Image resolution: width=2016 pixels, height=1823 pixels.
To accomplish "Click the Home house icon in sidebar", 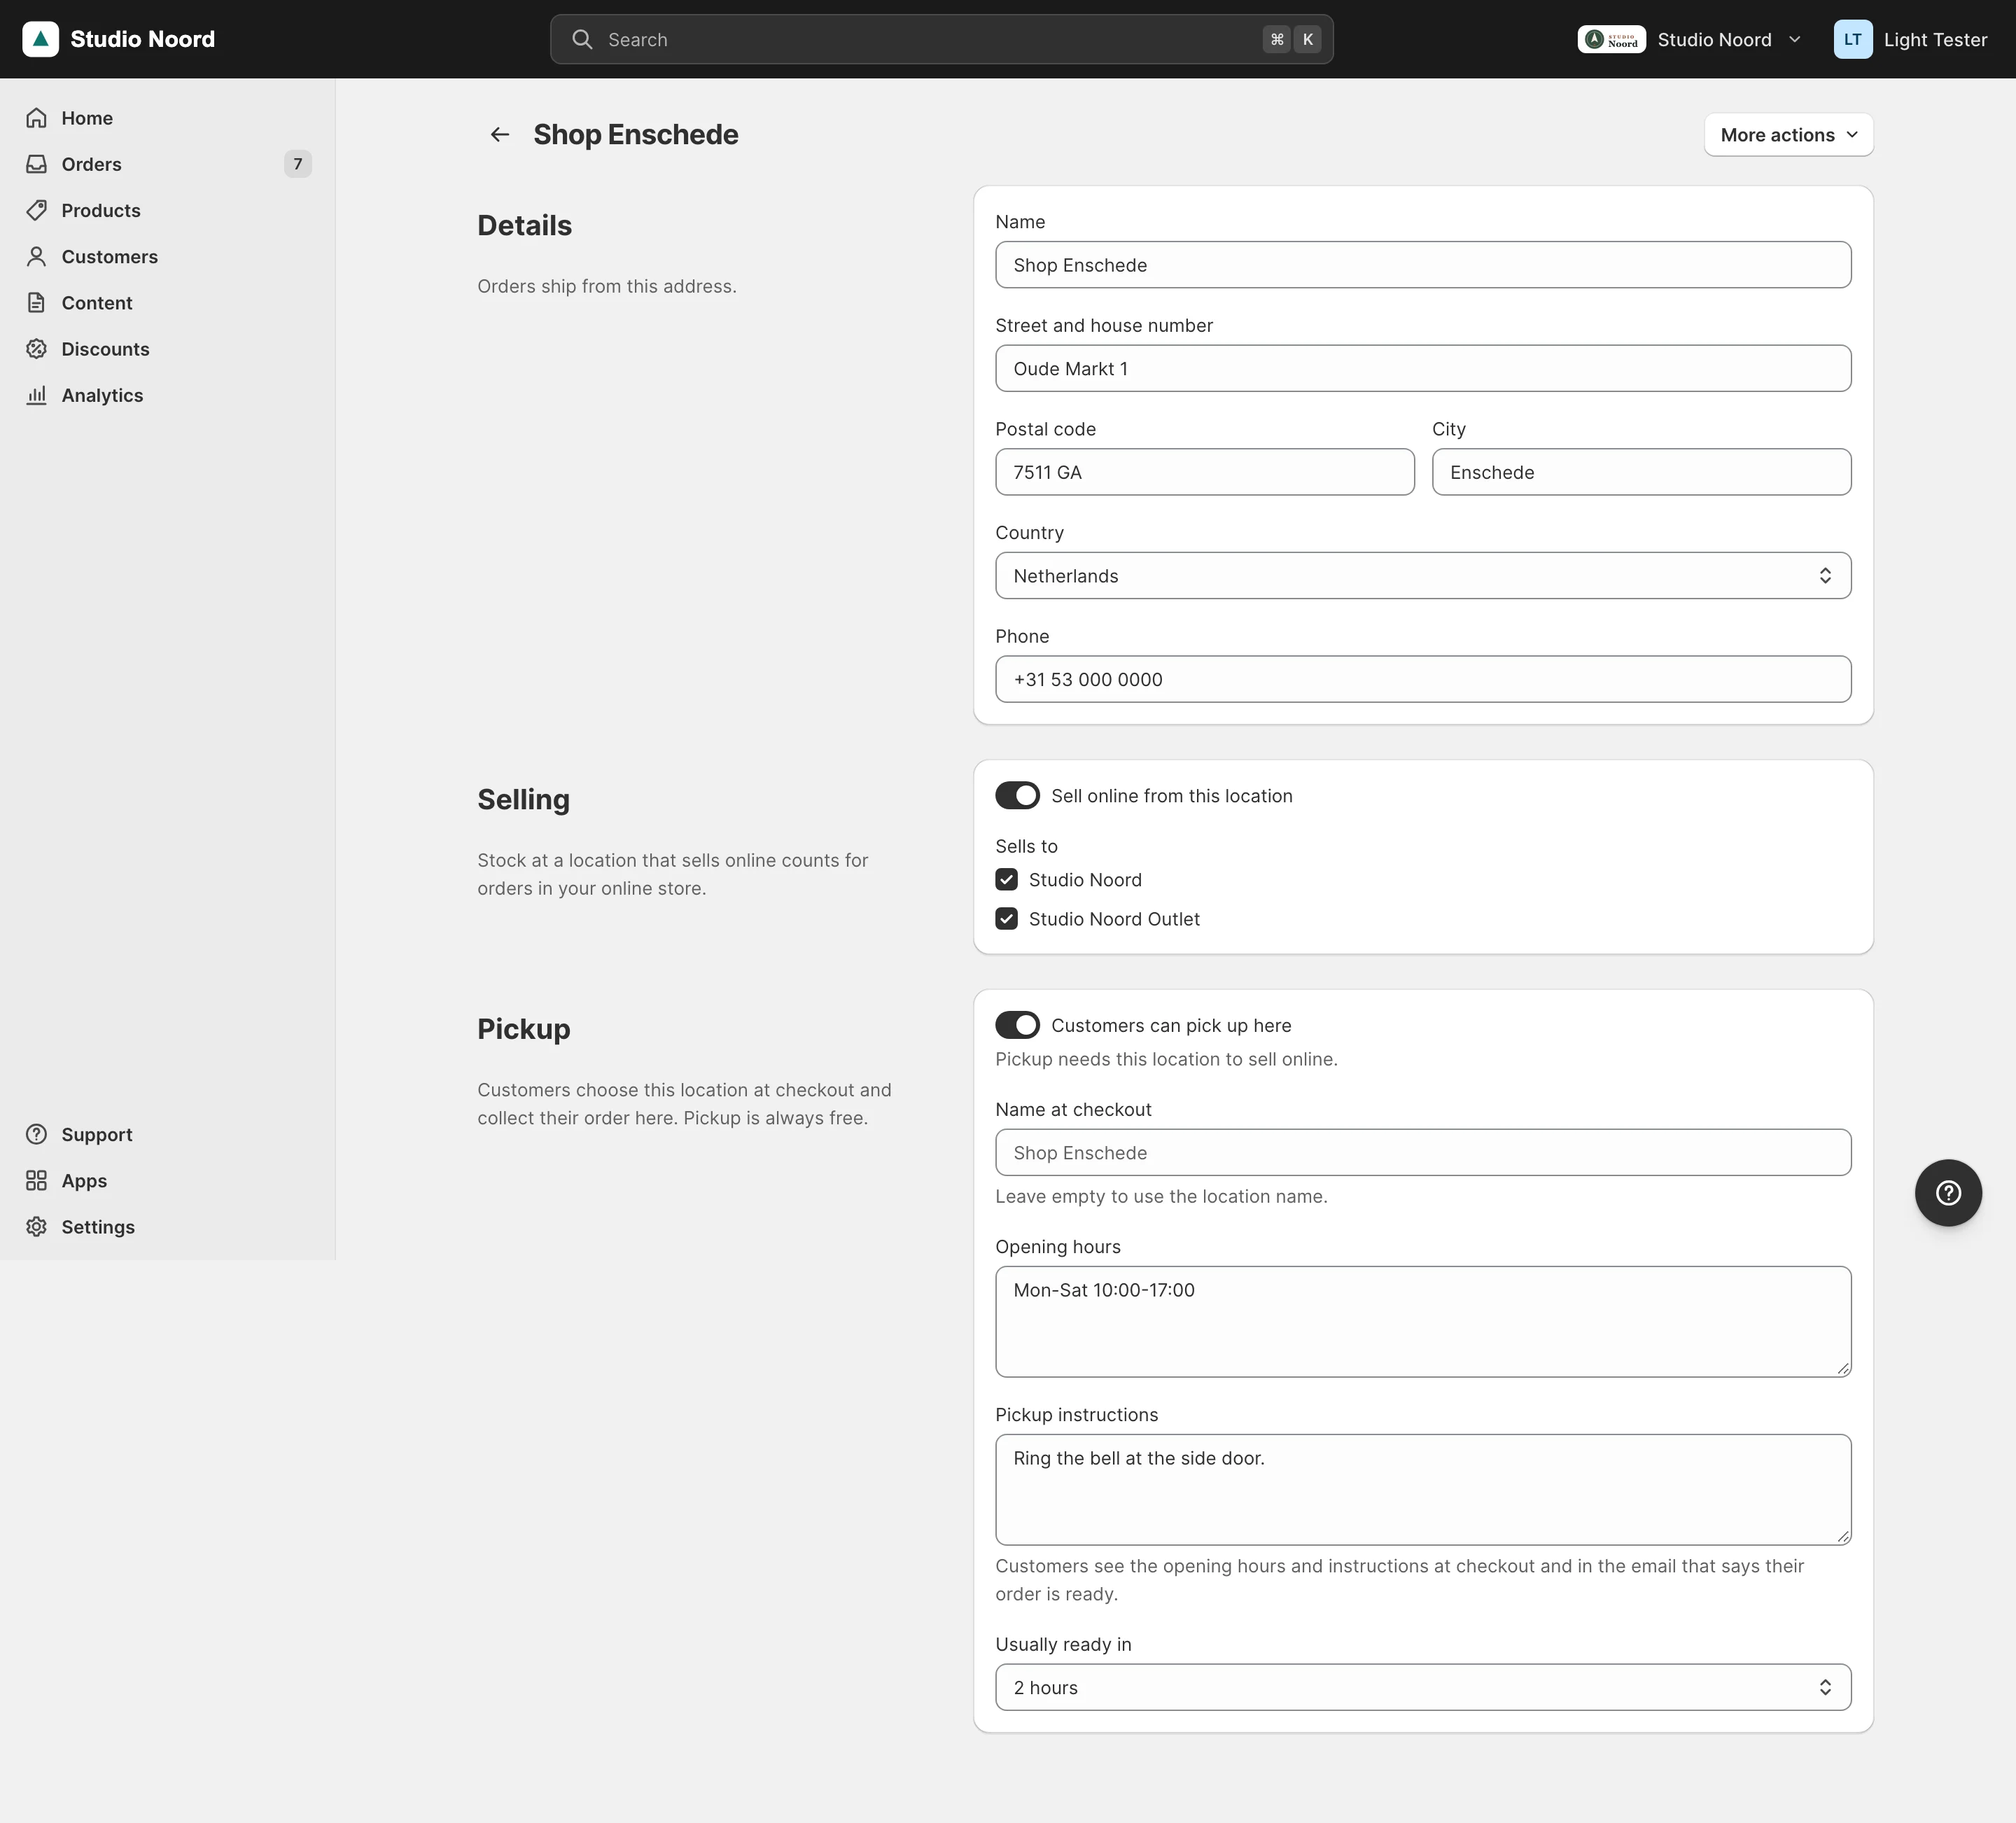I will click(37, 118).
